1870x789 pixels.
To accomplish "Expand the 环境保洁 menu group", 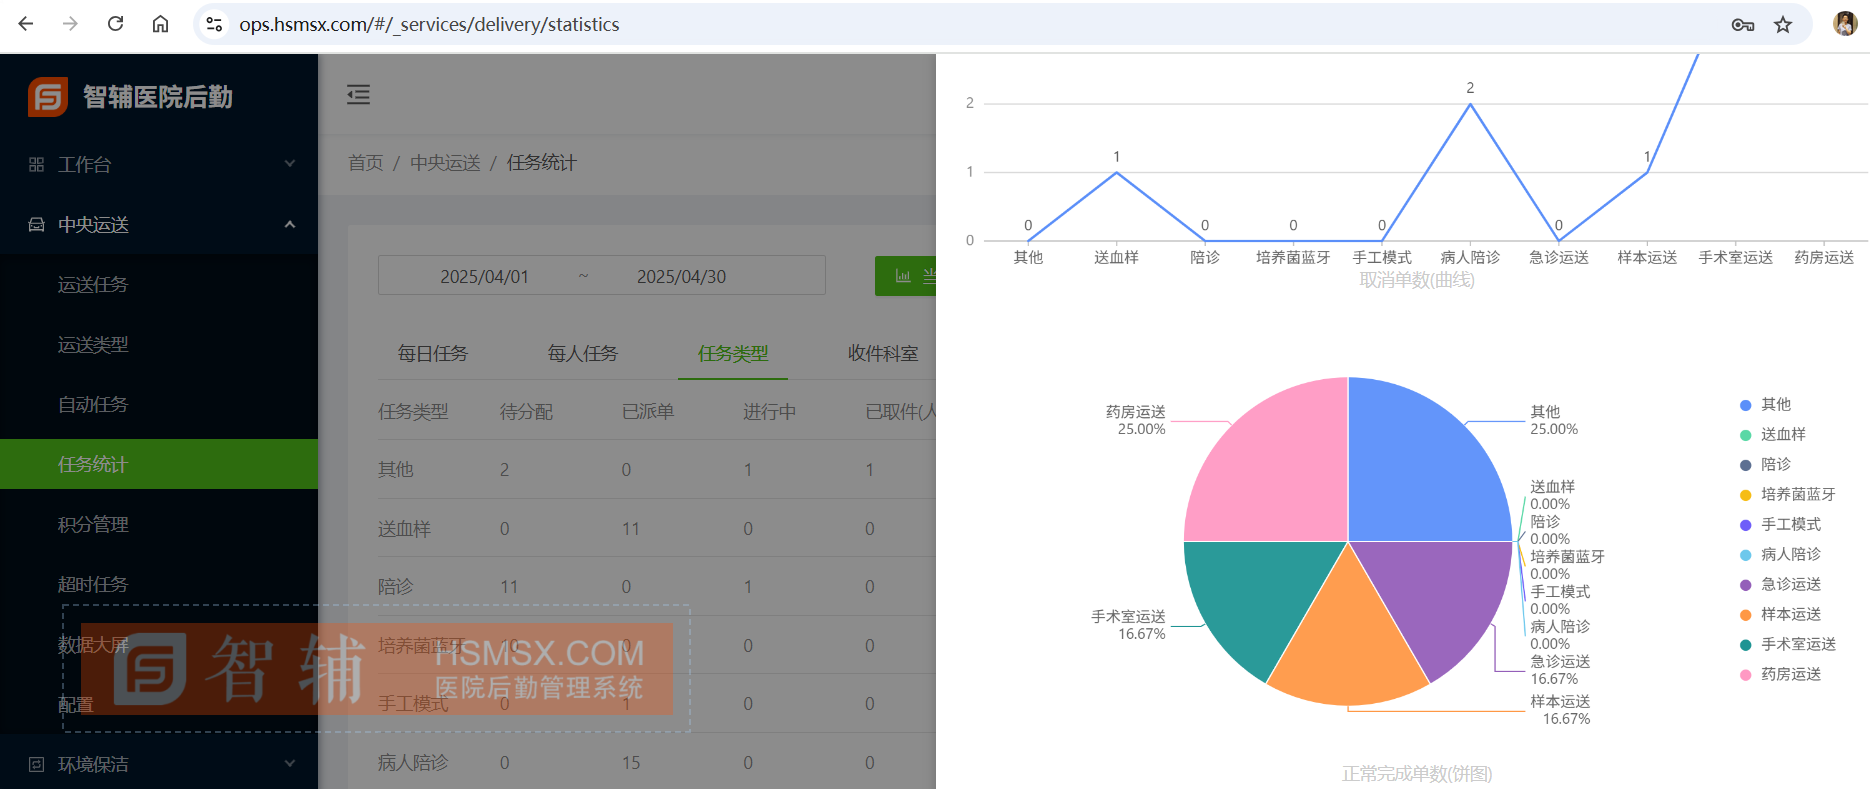I will tap(160, 764).
